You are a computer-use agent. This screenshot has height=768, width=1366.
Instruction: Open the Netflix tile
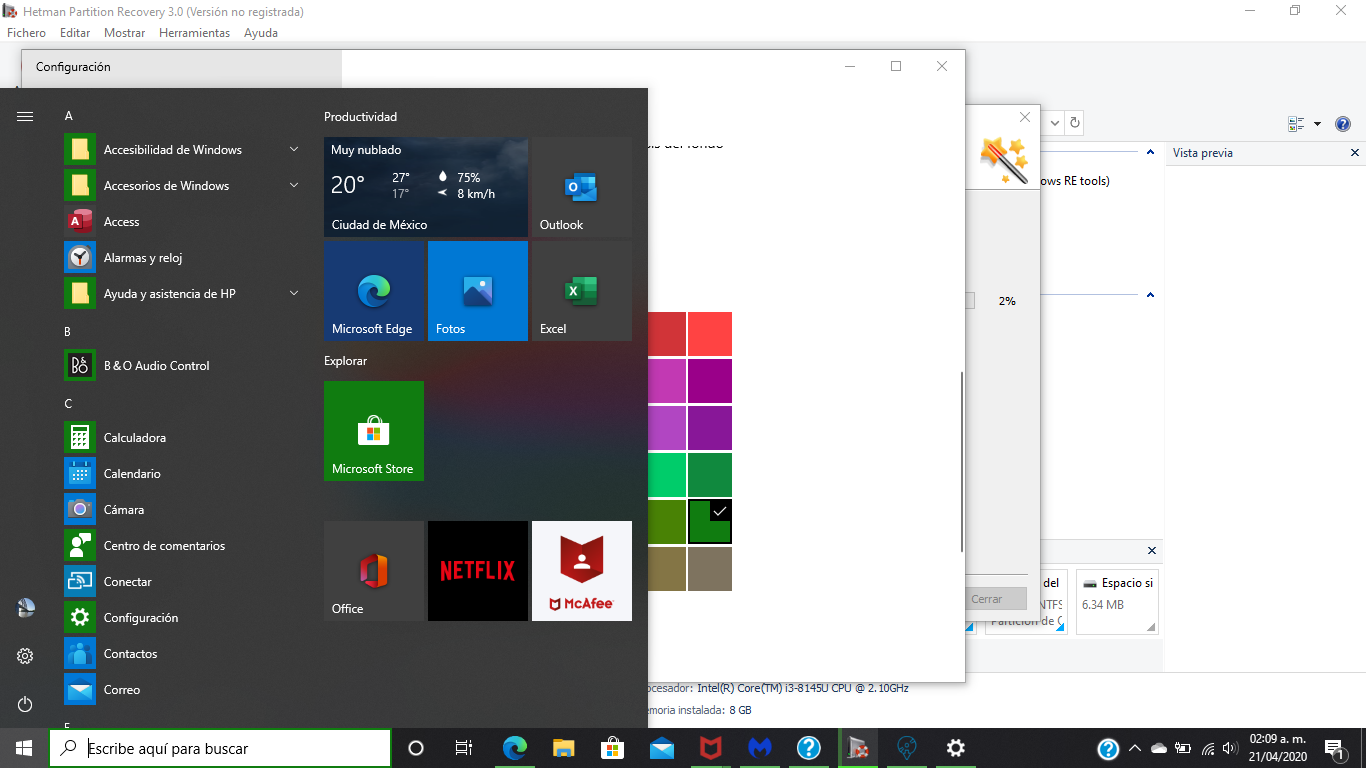coord(478,571)
